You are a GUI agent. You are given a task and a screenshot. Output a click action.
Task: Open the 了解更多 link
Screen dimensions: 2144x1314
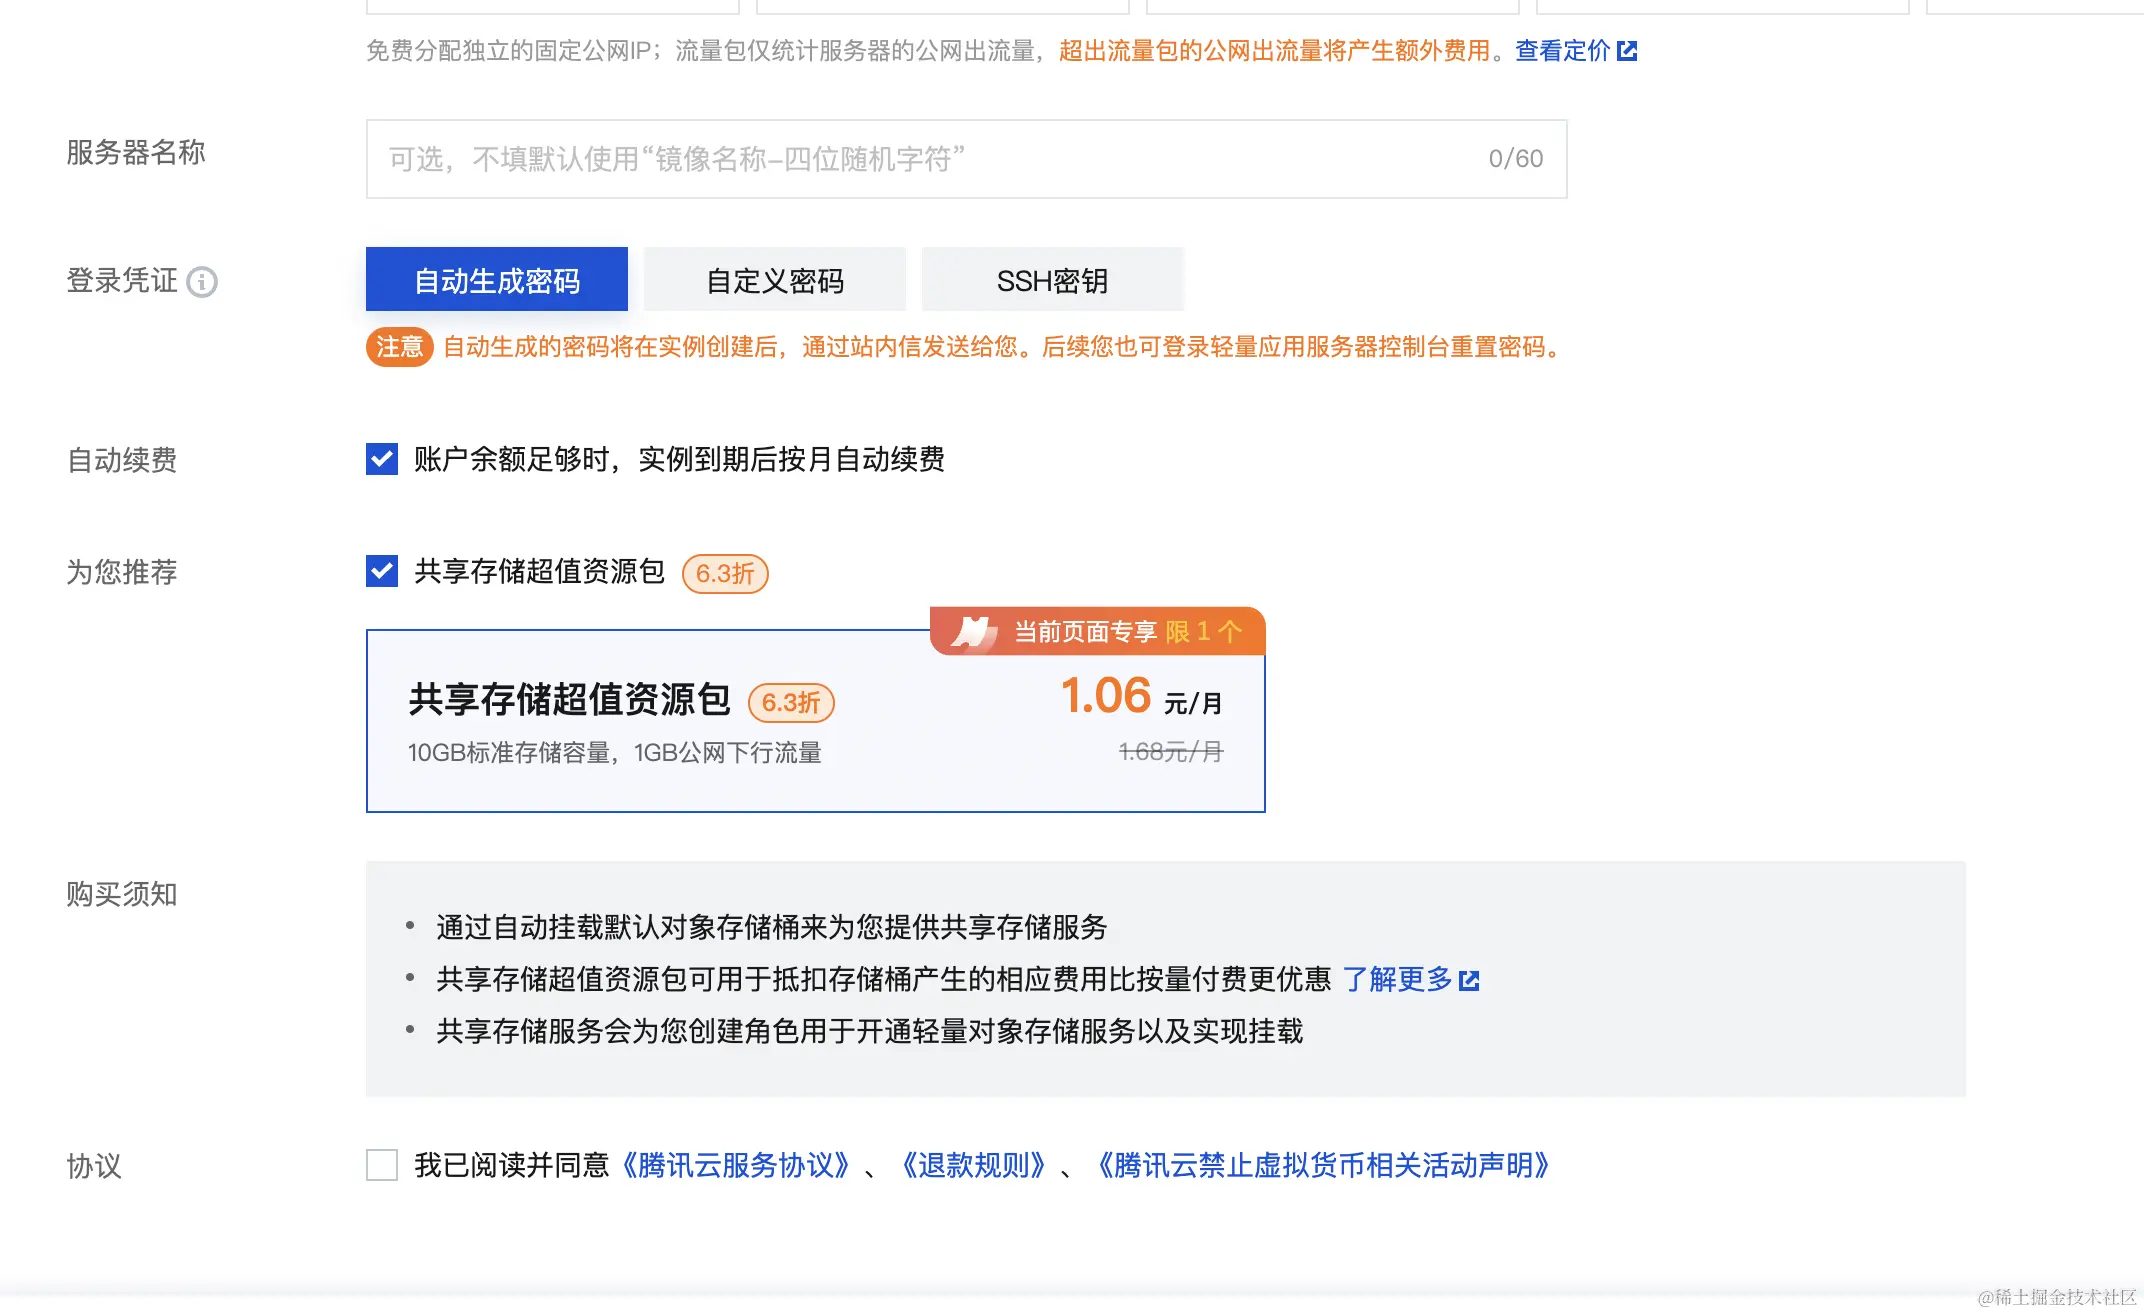(1397, 979)
